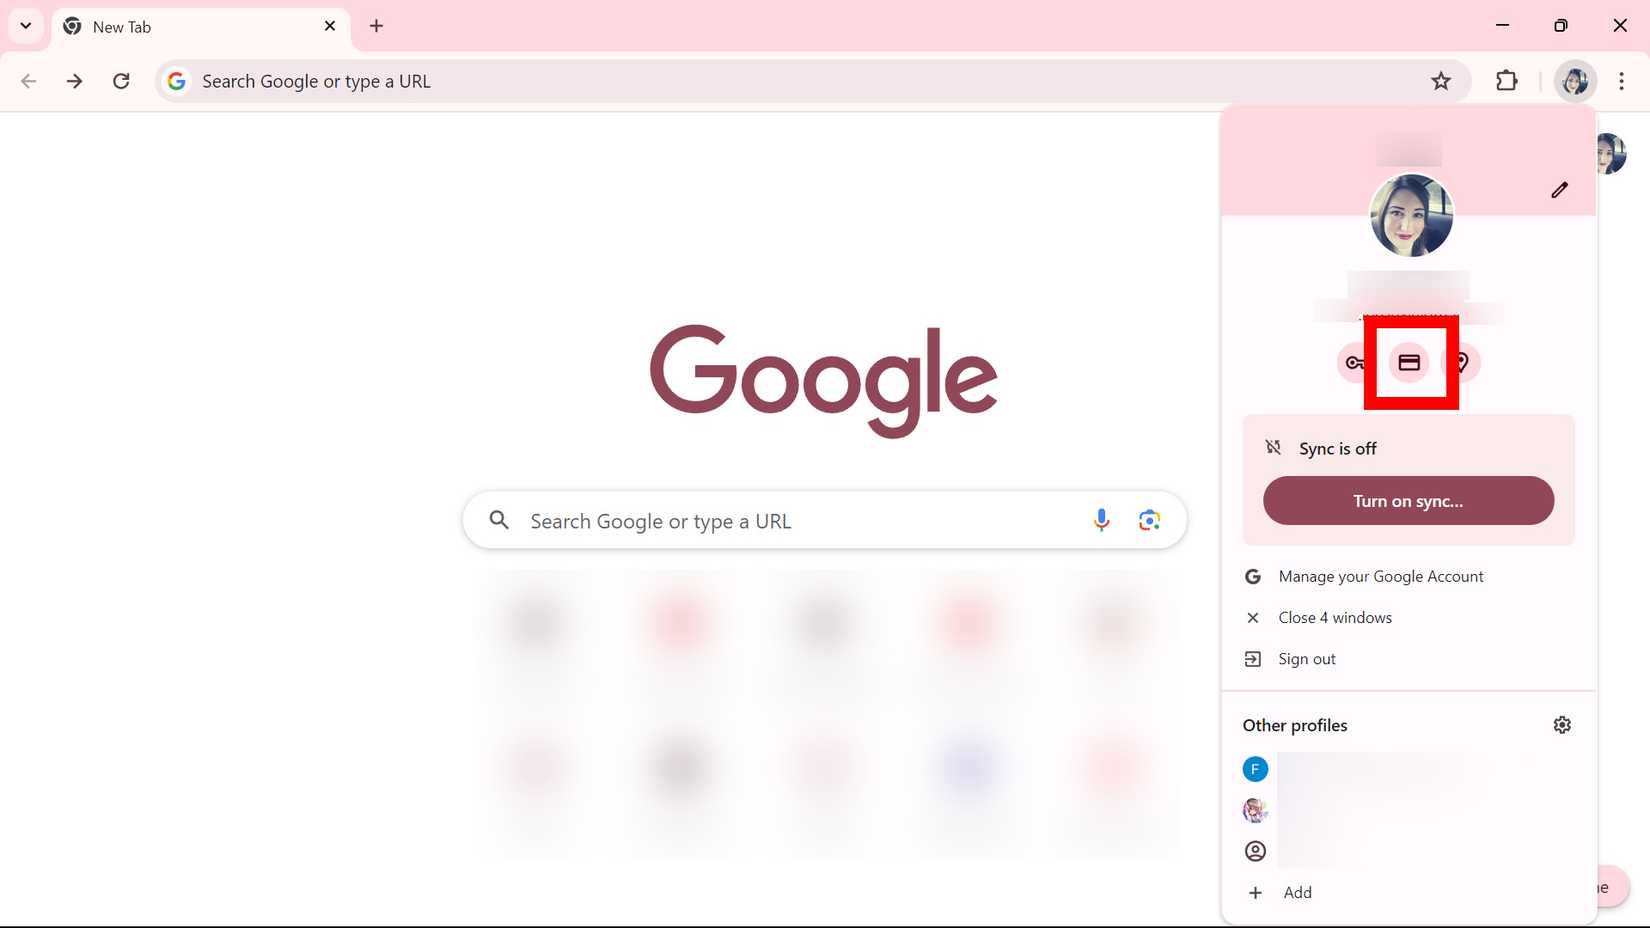This screenshot has height=928, width=1650.
Task: Click the center Google search box
Action: click(x=800, y=521)
